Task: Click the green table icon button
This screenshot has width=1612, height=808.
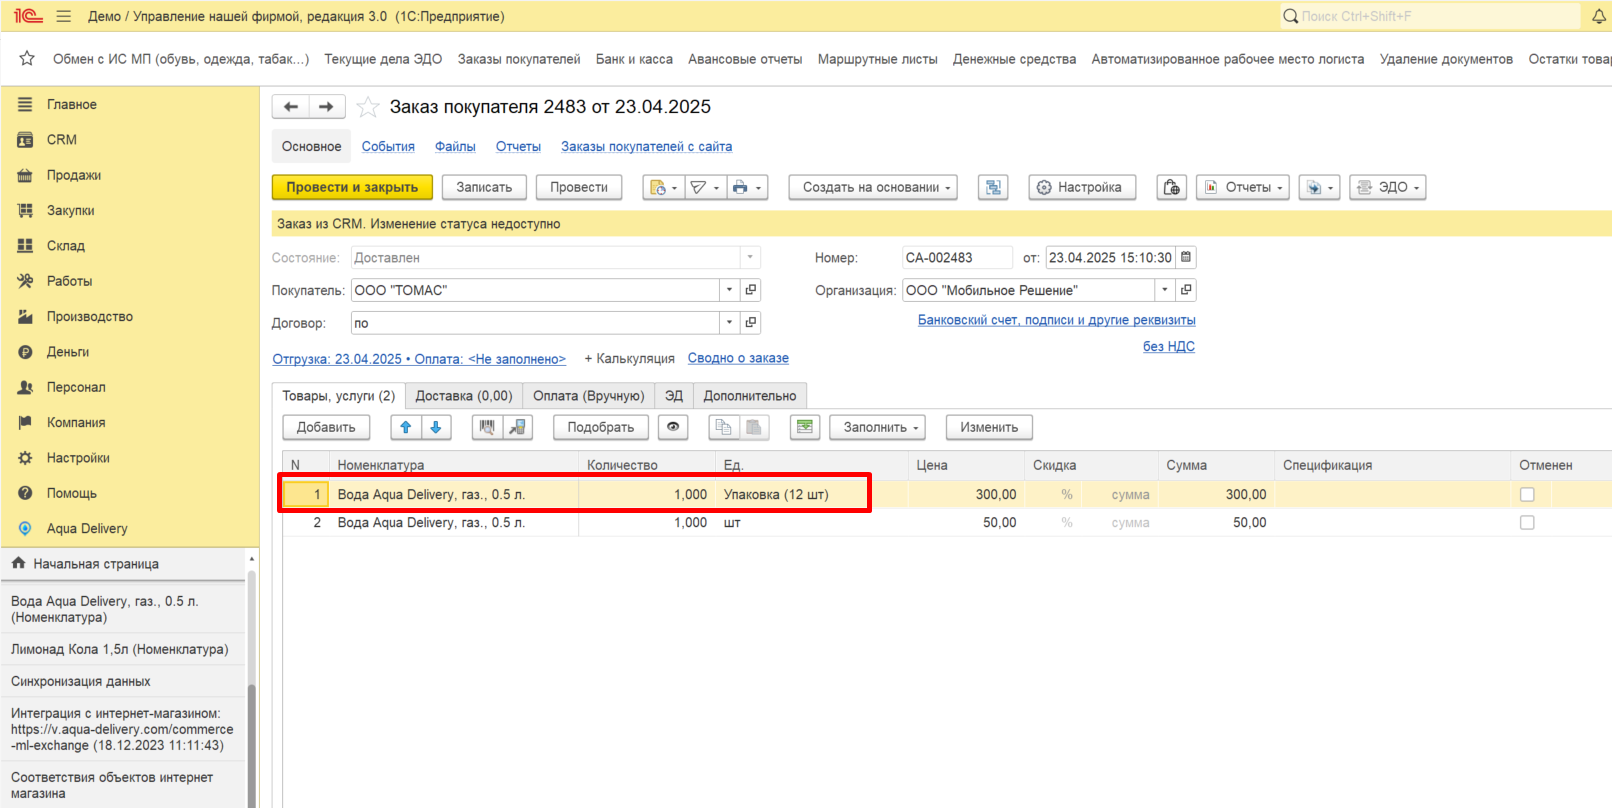Action: (805, 427)
